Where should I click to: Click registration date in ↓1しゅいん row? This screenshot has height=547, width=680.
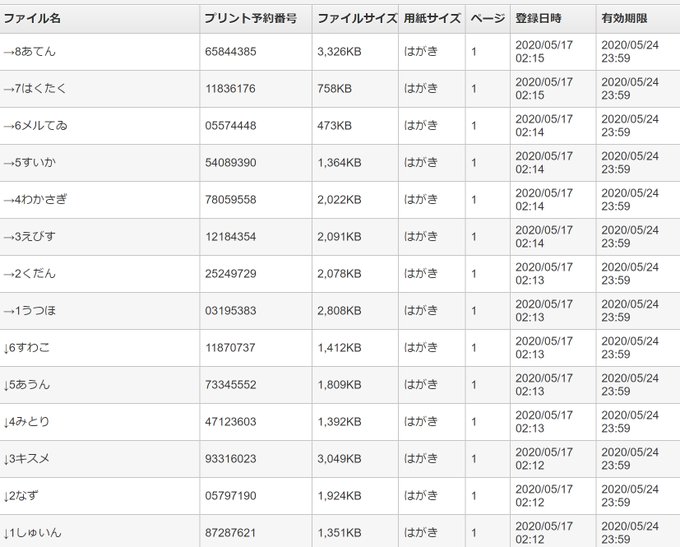544,533
